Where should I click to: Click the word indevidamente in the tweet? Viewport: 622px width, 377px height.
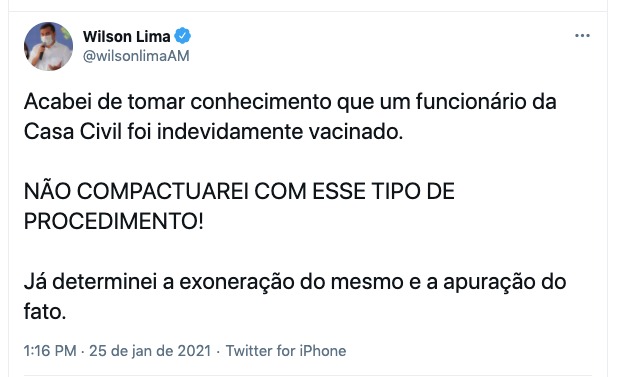tap(230, 132)
